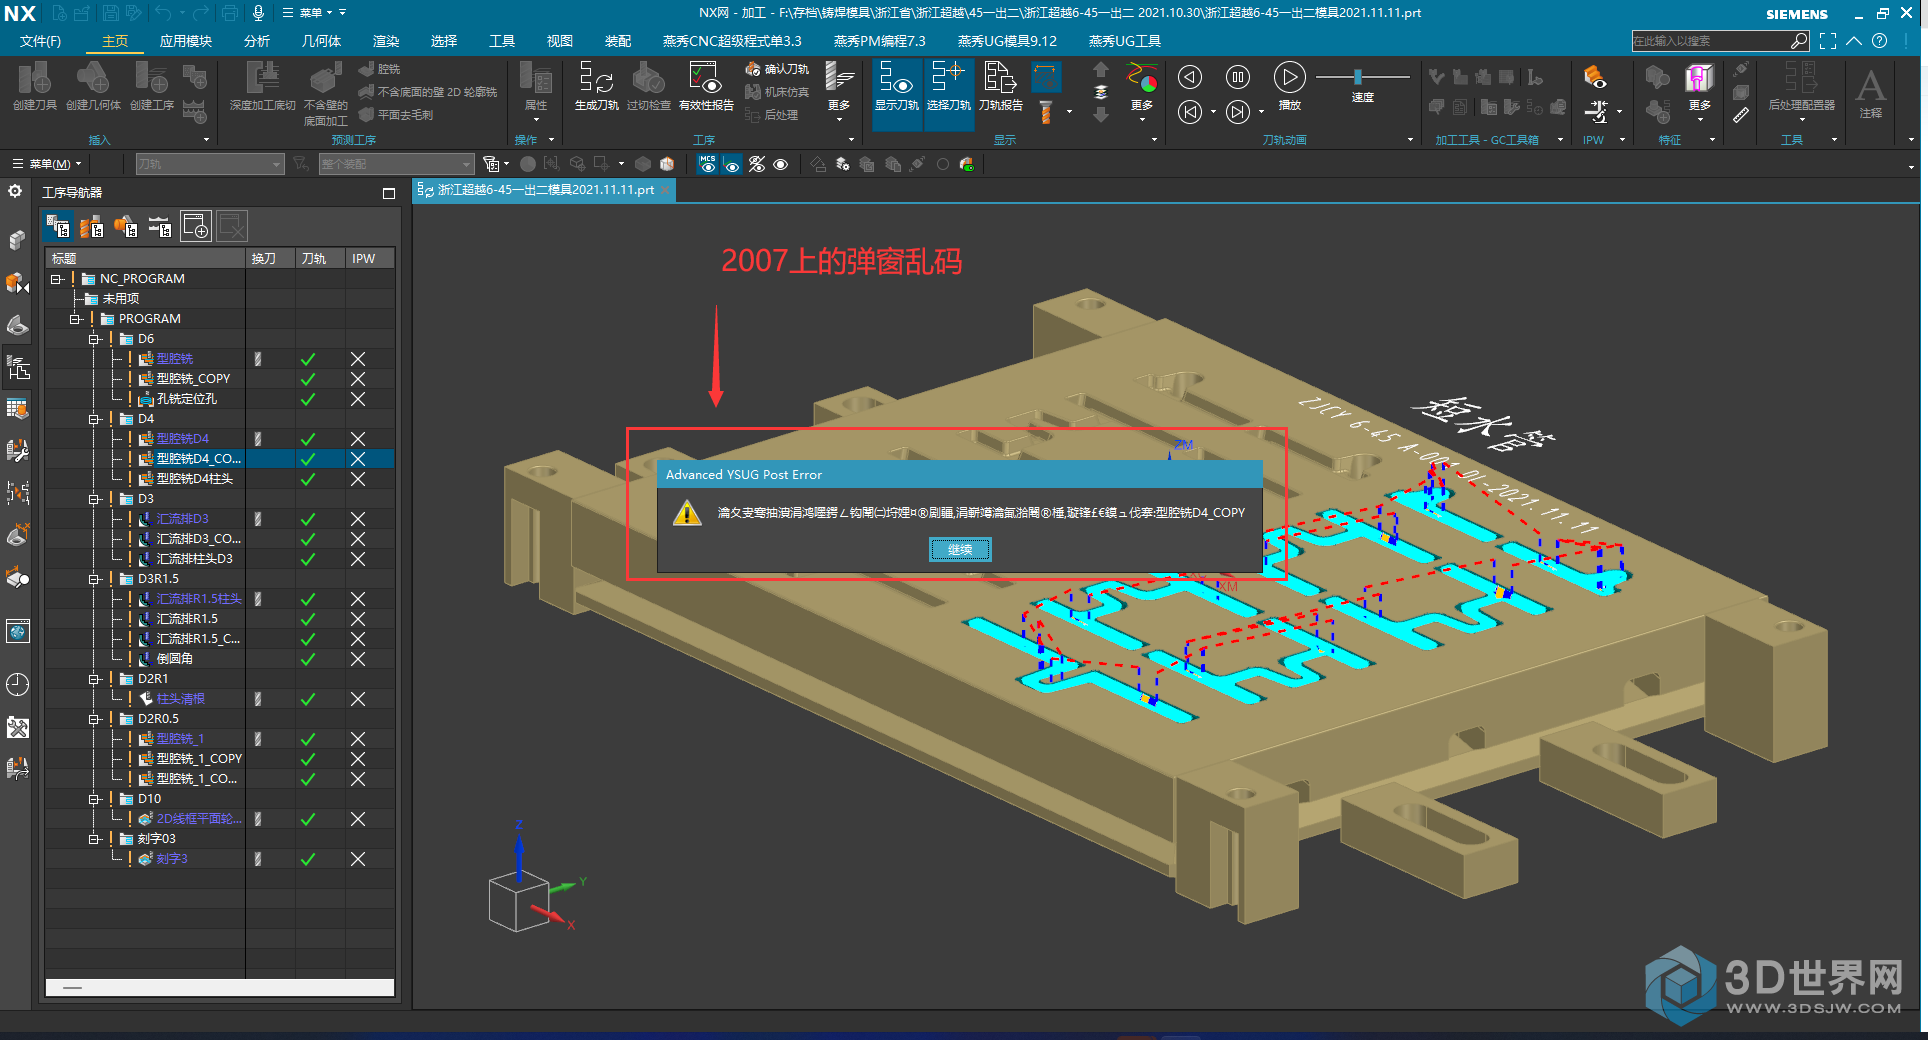Click the Generate Tool Path (生成刀轨) icon

(596, 79)
